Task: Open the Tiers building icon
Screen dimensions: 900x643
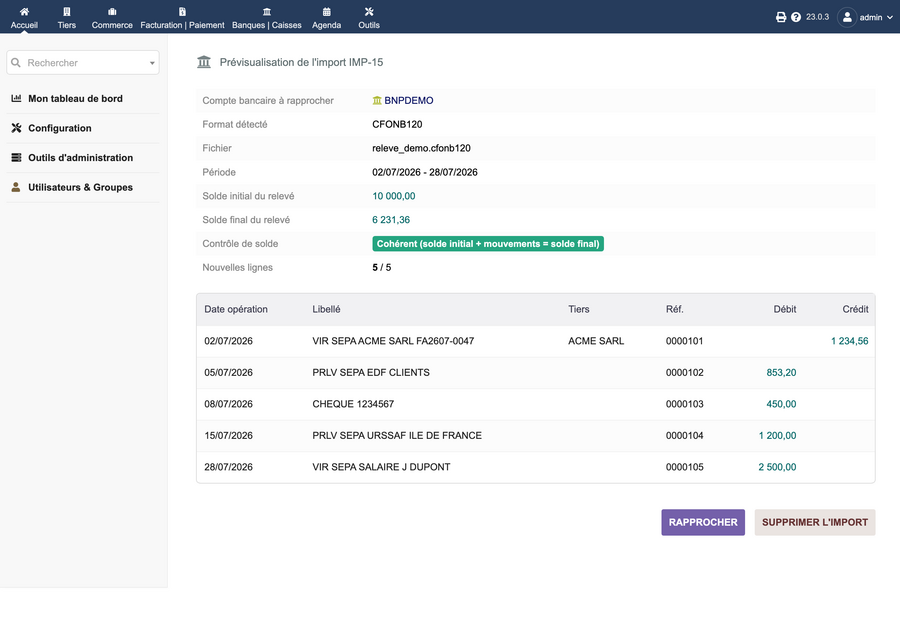Action: (67, 11)
